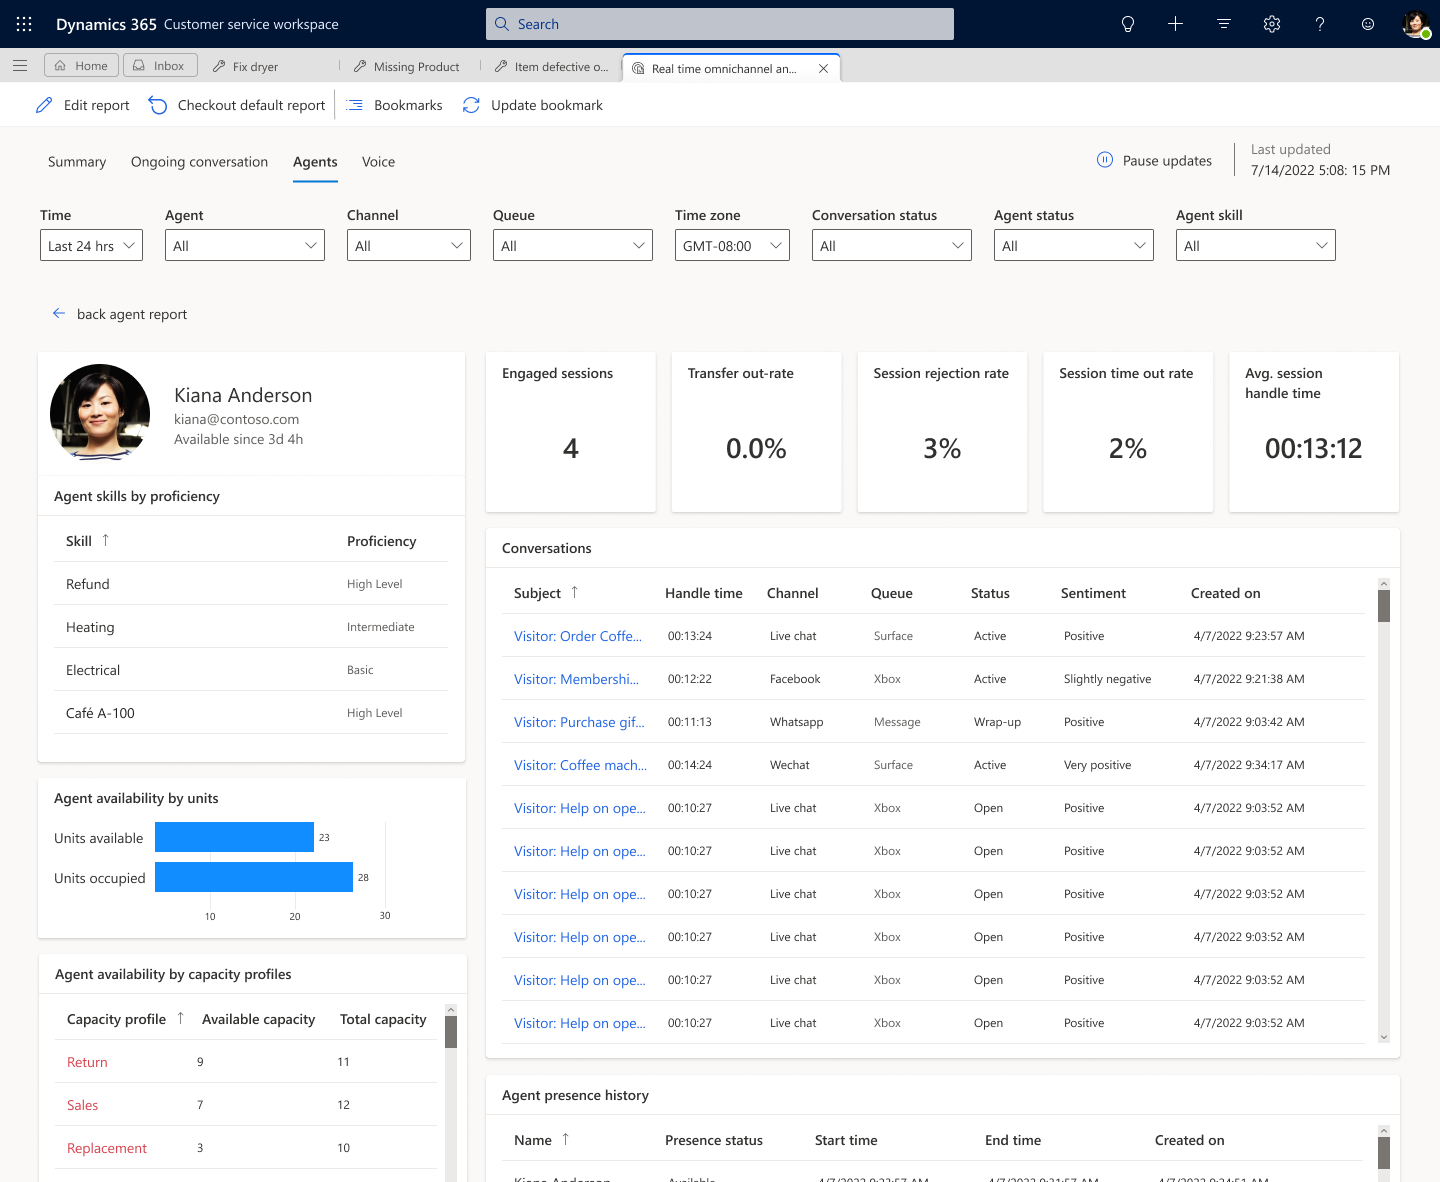Expand the Agent skill dropdown
This screenshot has height=1182, width=1440.
[1256, 245]
